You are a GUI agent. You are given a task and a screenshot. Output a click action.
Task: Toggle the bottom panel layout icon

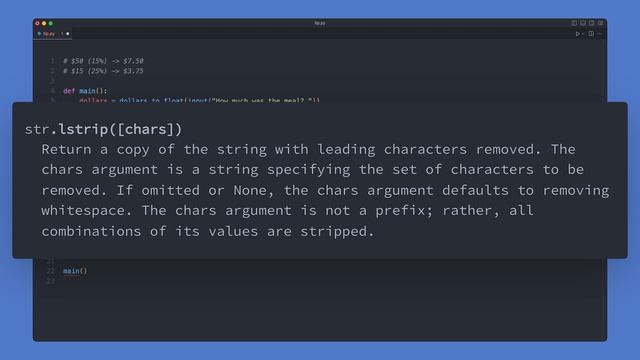[x=583, y=23]
